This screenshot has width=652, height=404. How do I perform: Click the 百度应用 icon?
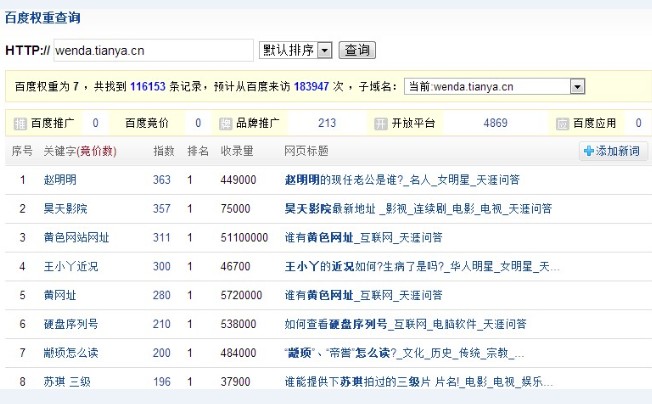pyautogui.click(x=562, y=123)
